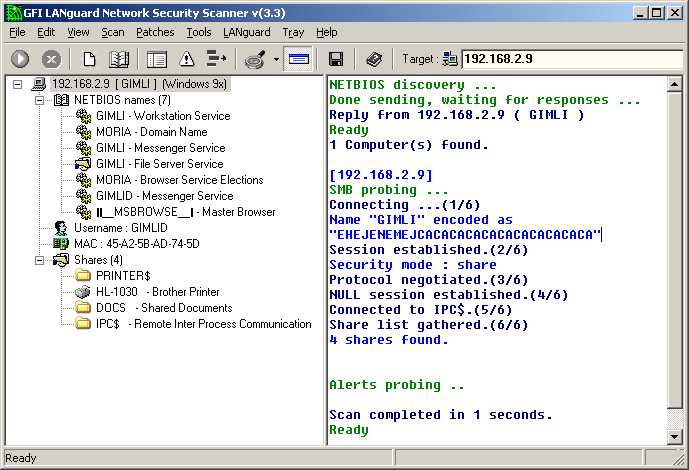Click folder icon beside IPC$
The width and height of the screenshot is (689, 470).
(83, 324)
